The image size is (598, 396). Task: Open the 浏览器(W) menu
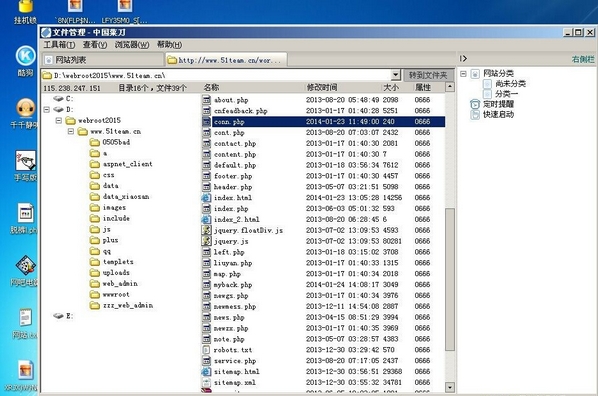pos(132,45)
